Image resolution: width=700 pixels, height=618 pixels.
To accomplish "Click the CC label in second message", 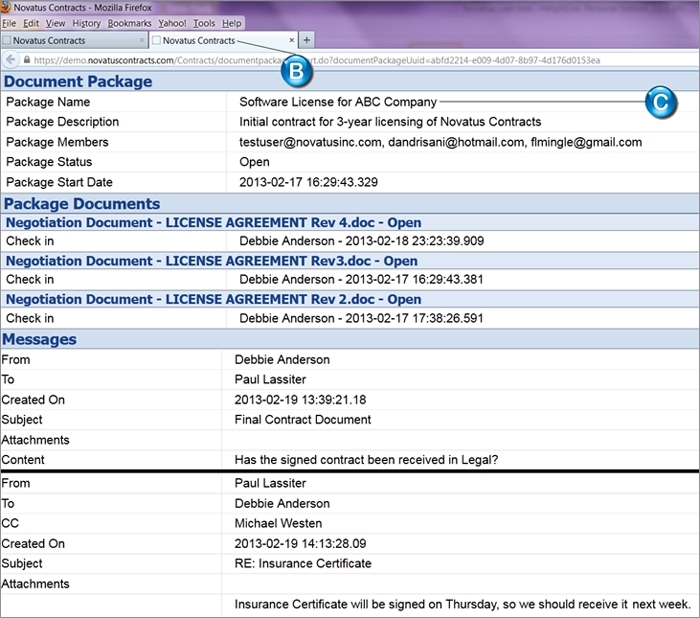I will pyautogui.click(x=10, y=523).
